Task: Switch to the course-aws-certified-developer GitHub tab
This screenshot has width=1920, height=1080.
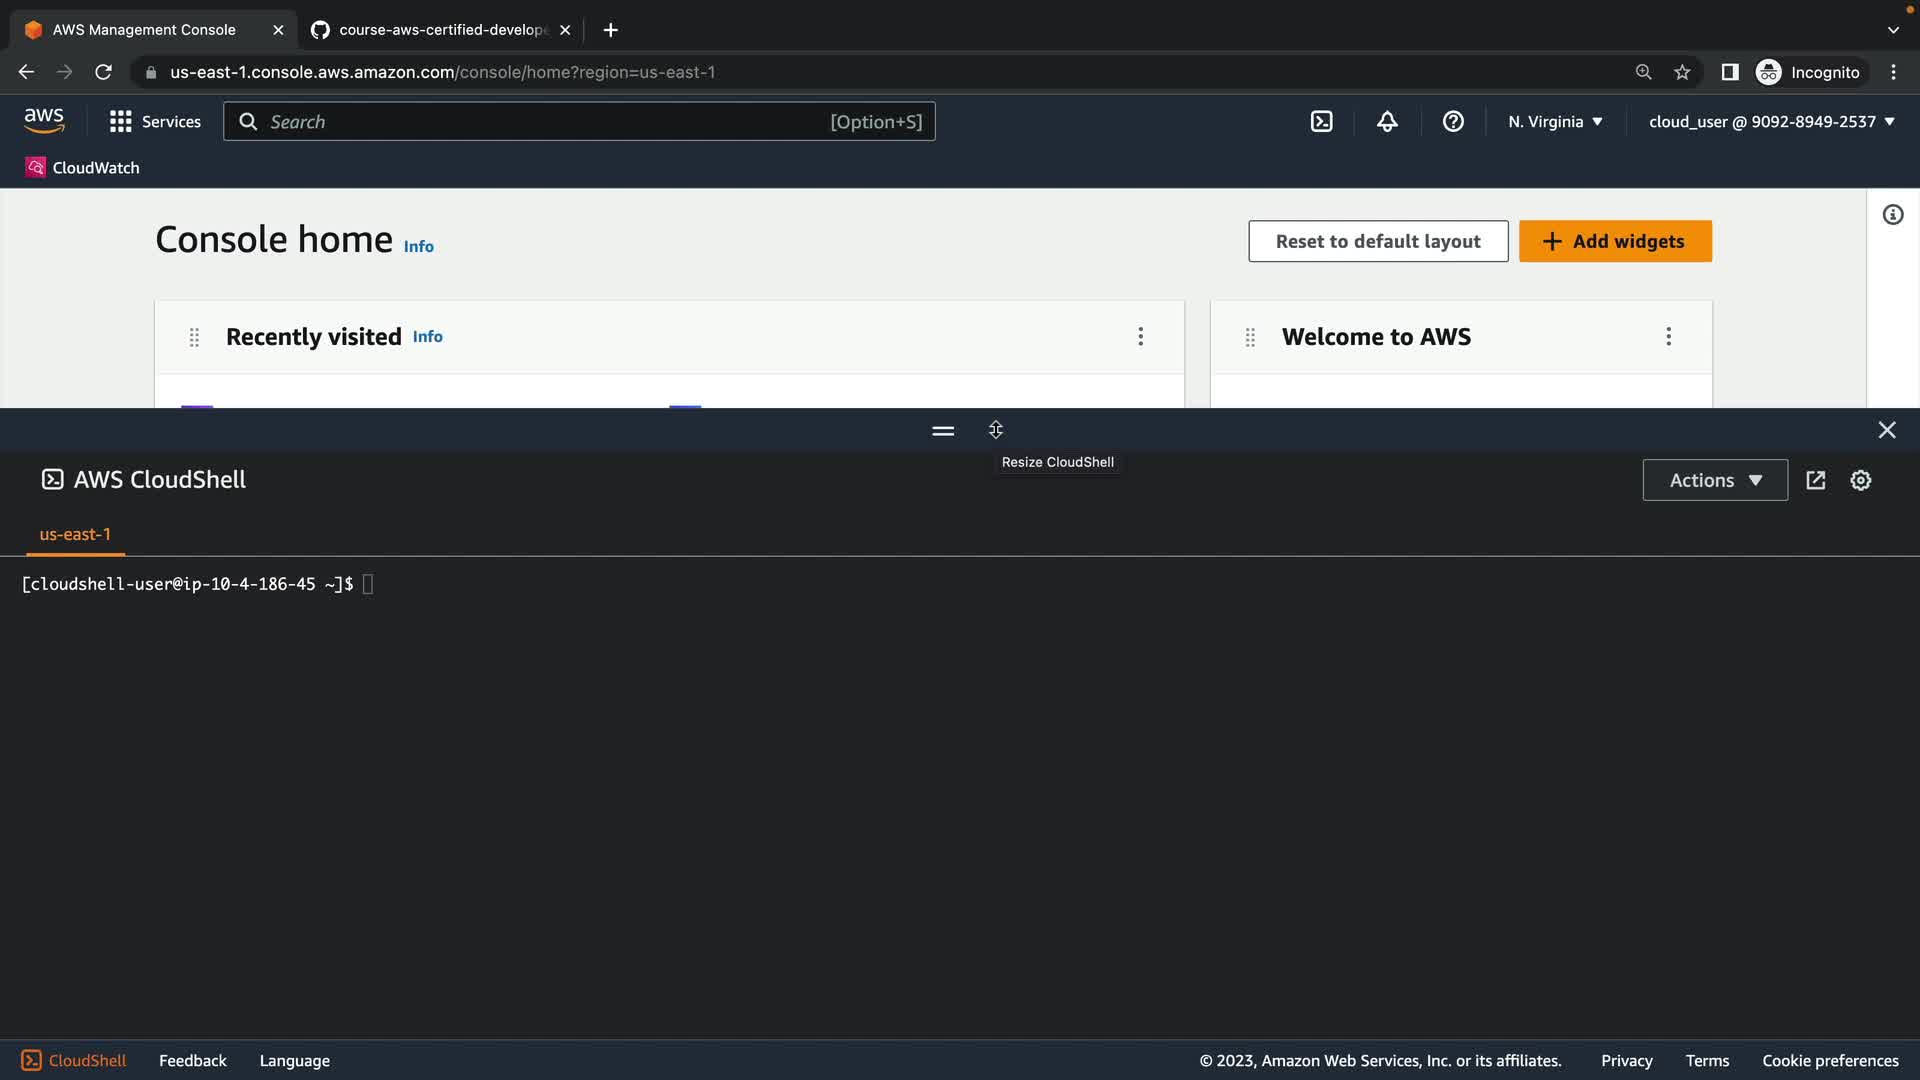Action: (x=440, y=30)
